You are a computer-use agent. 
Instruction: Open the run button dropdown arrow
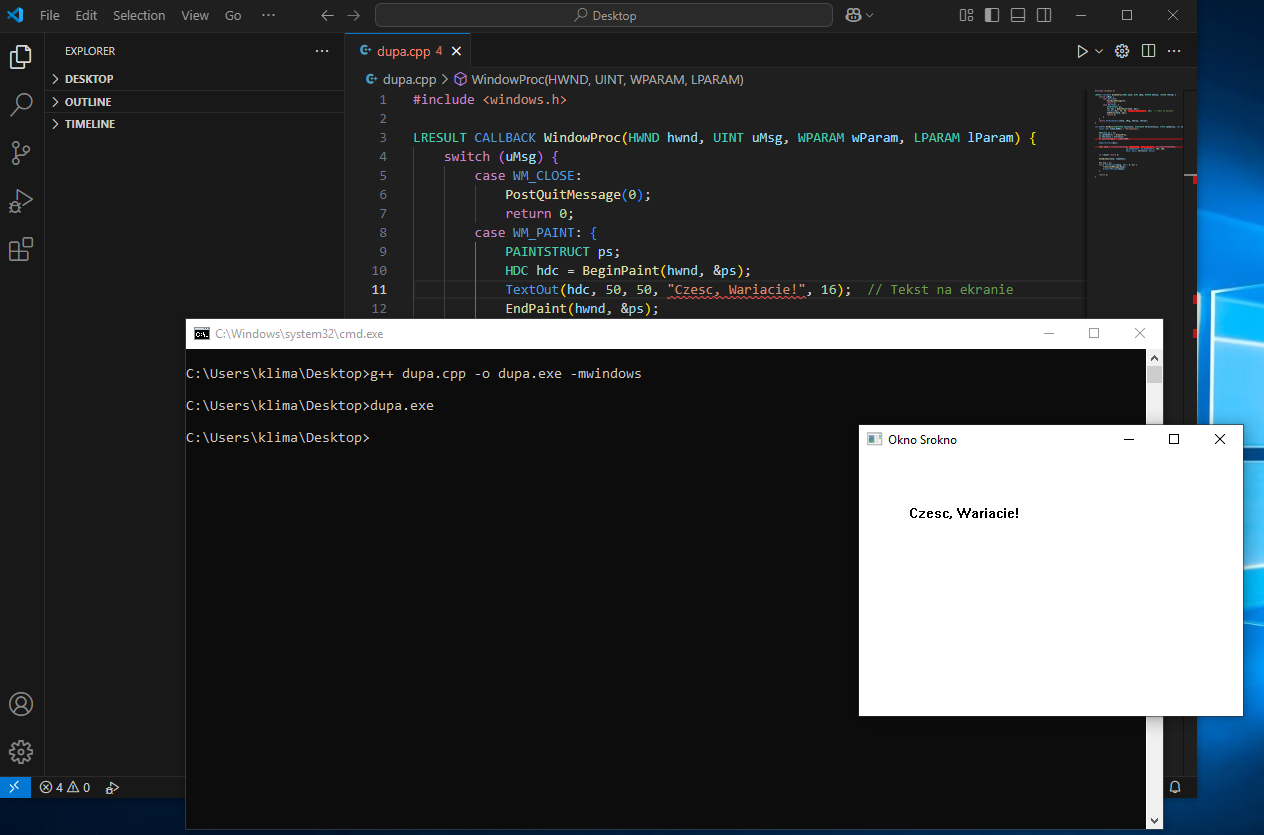coord(1099,51)
